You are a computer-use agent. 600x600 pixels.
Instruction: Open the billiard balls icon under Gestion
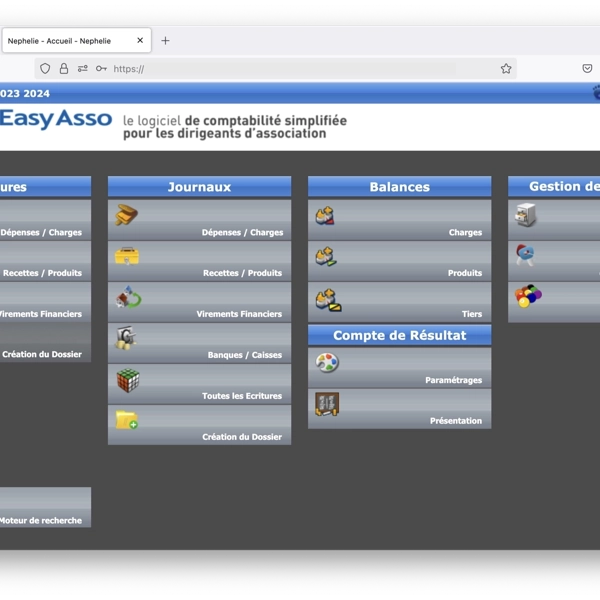(528, 296)
